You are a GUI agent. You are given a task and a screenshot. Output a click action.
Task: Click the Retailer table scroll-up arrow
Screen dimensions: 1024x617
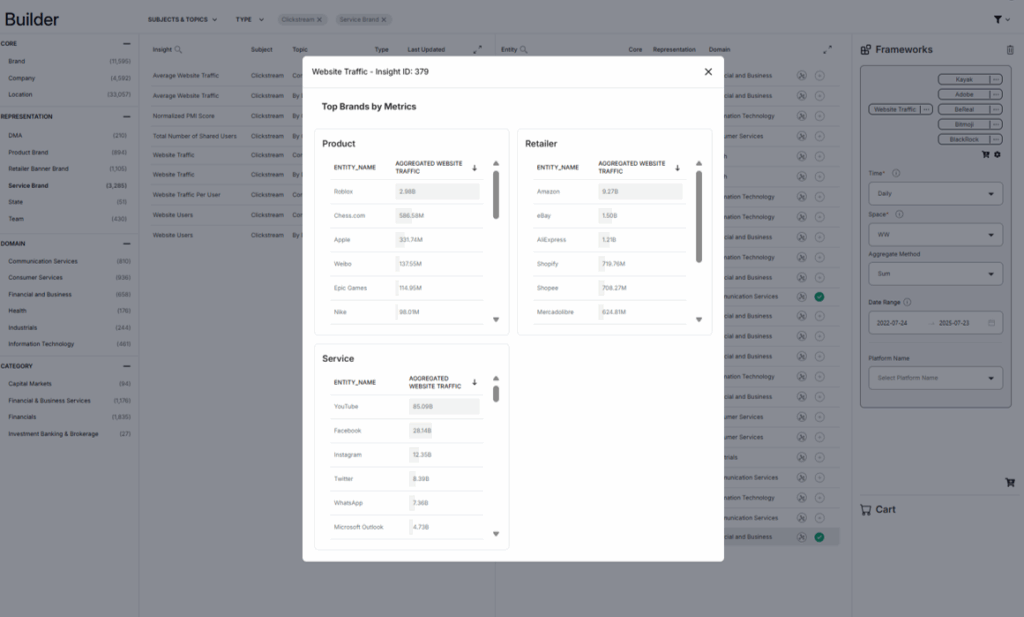[699, 163]
